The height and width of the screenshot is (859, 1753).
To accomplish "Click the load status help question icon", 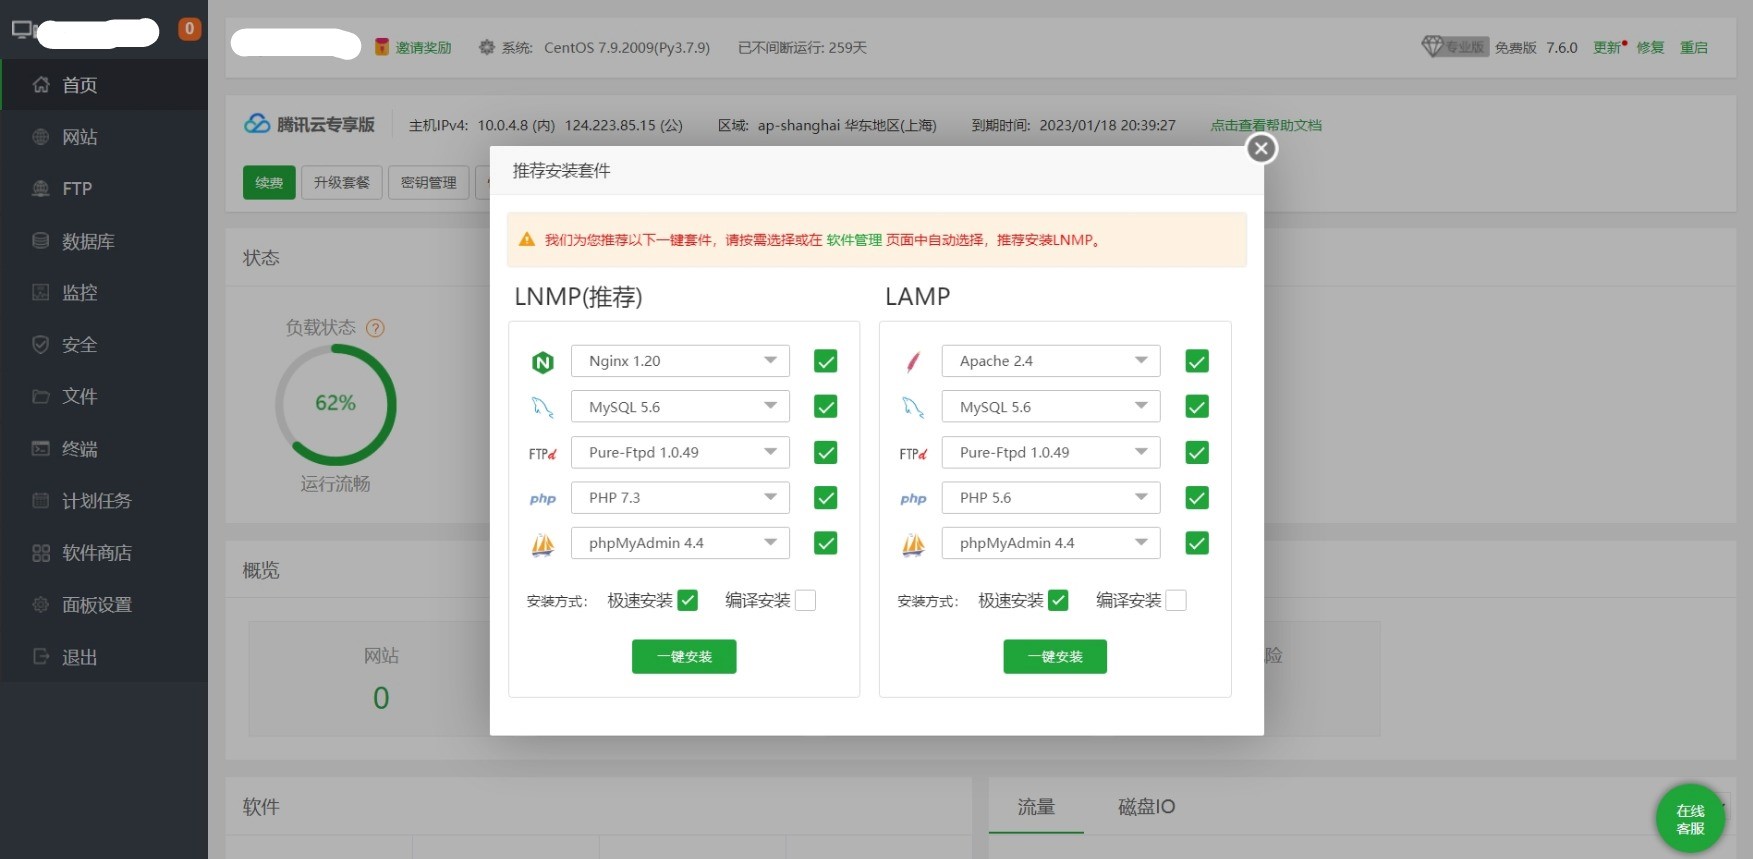I will 375,328.
